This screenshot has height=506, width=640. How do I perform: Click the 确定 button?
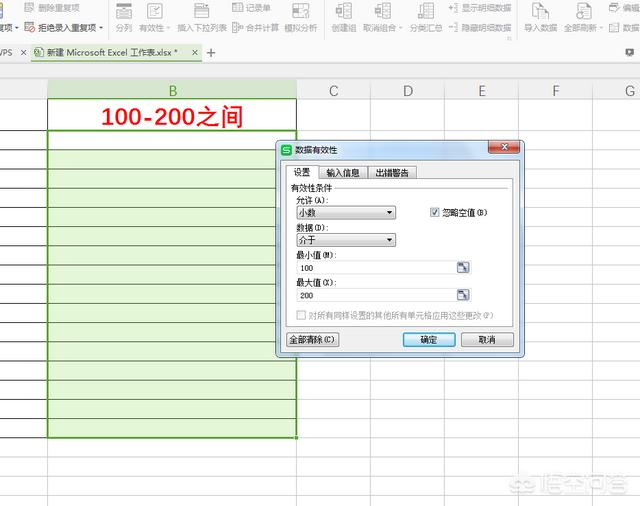pyautogui.click(x=429, y=340)
